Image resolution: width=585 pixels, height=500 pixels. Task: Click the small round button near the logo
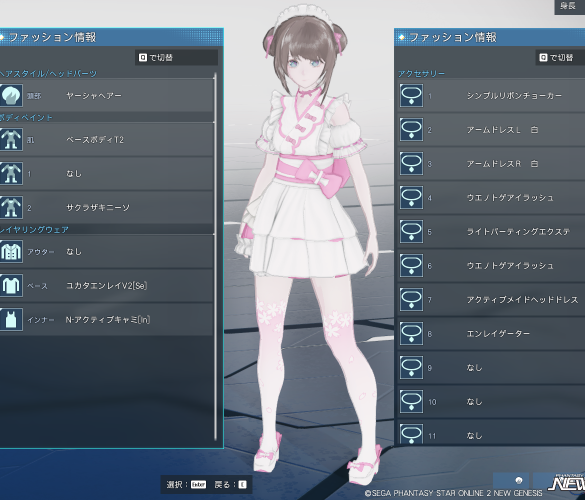[x=518, y=480]
